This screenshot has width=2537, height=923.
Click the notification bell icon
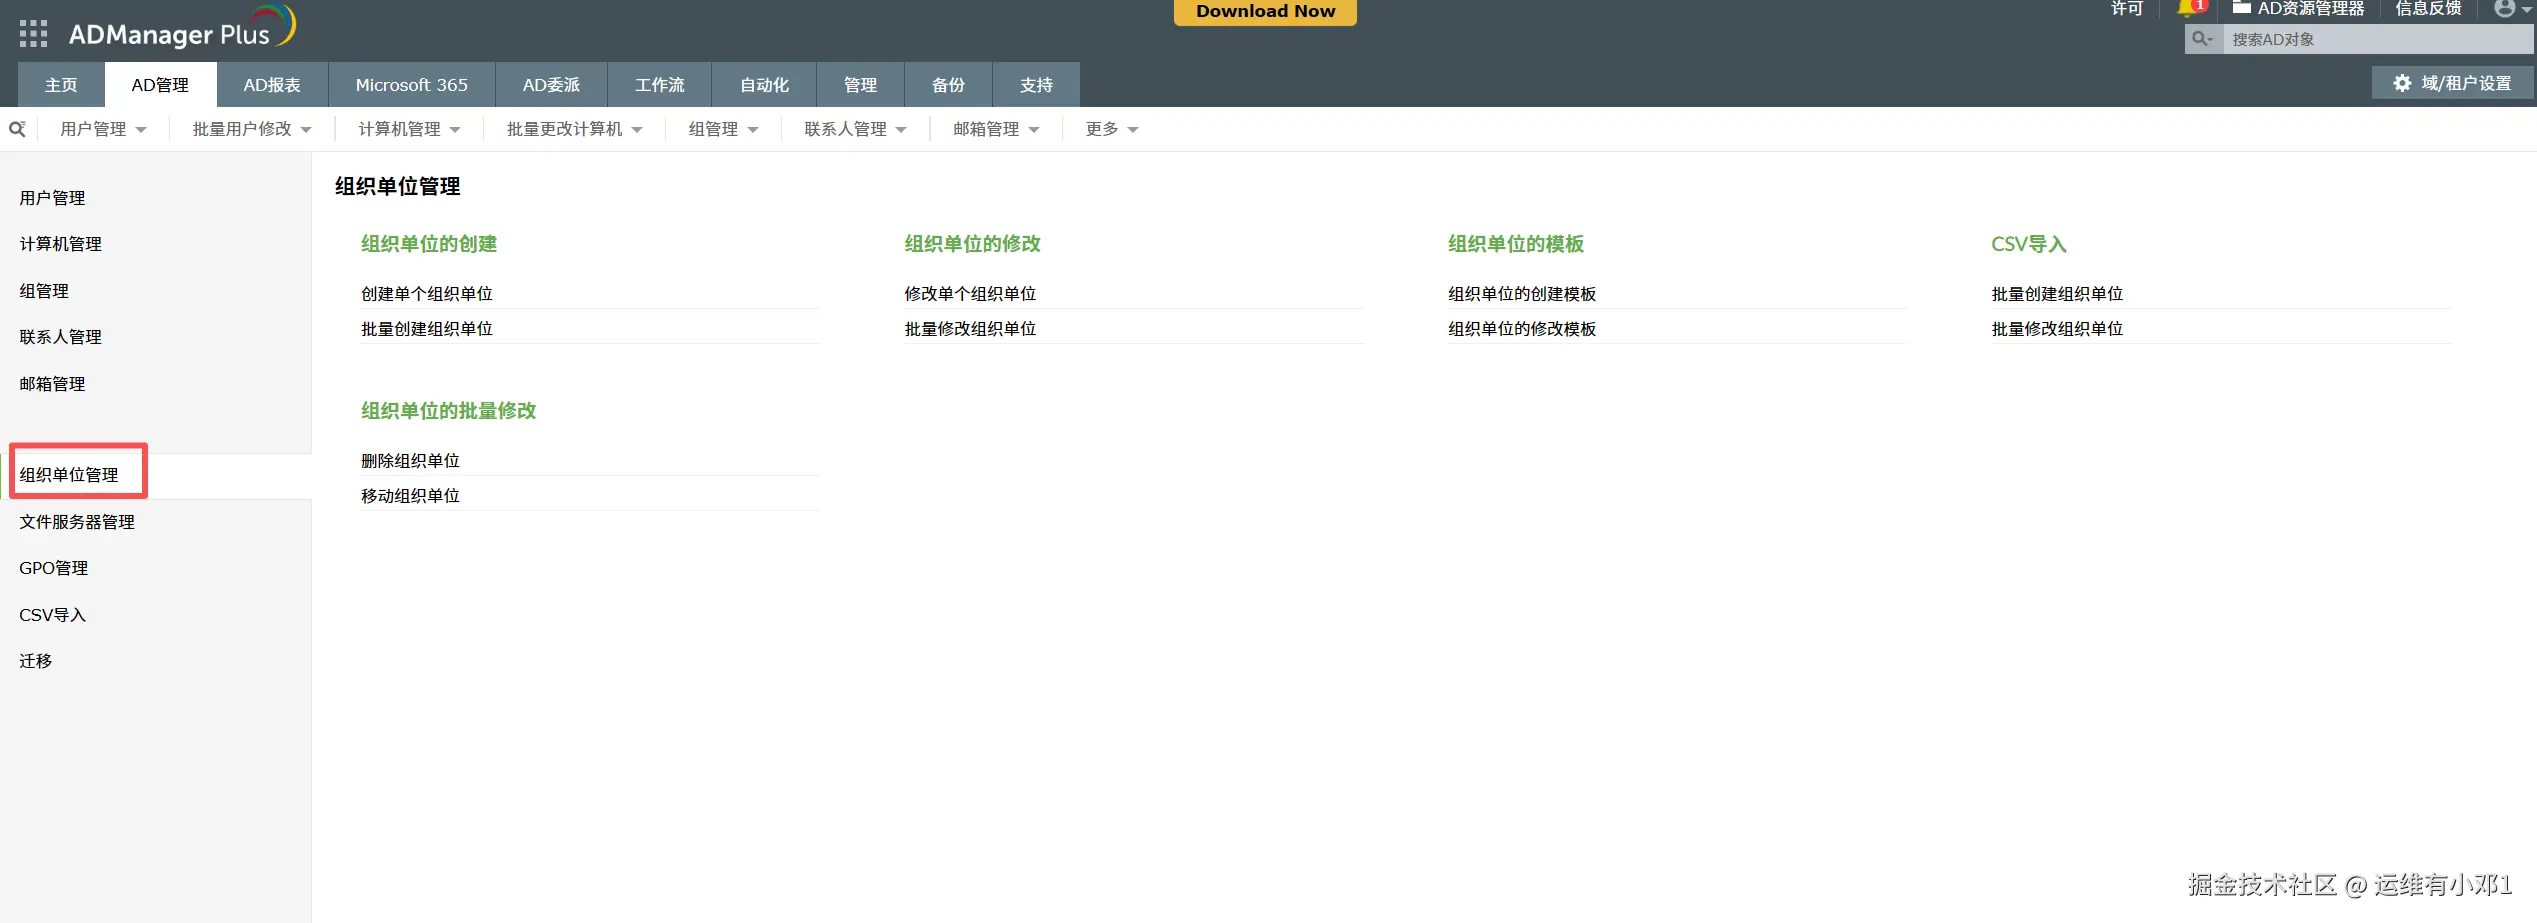[x=2186, y=9]
